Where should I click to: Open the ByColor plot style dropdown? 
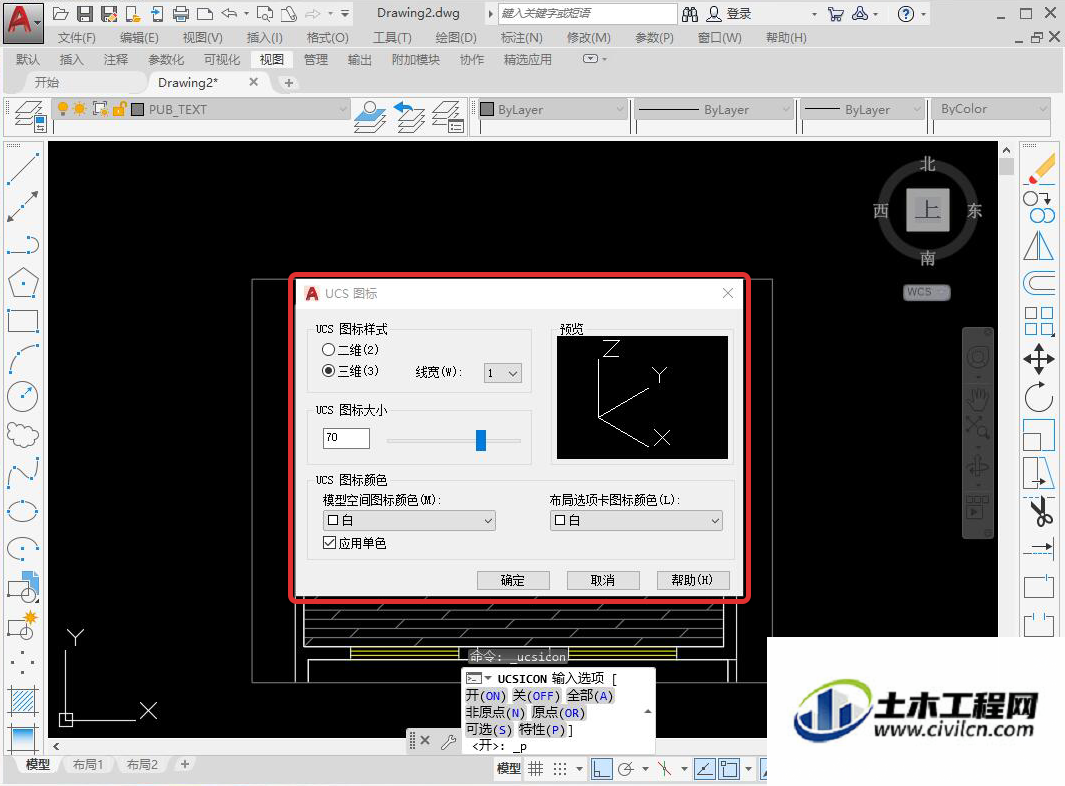click(x=991, y=109)
